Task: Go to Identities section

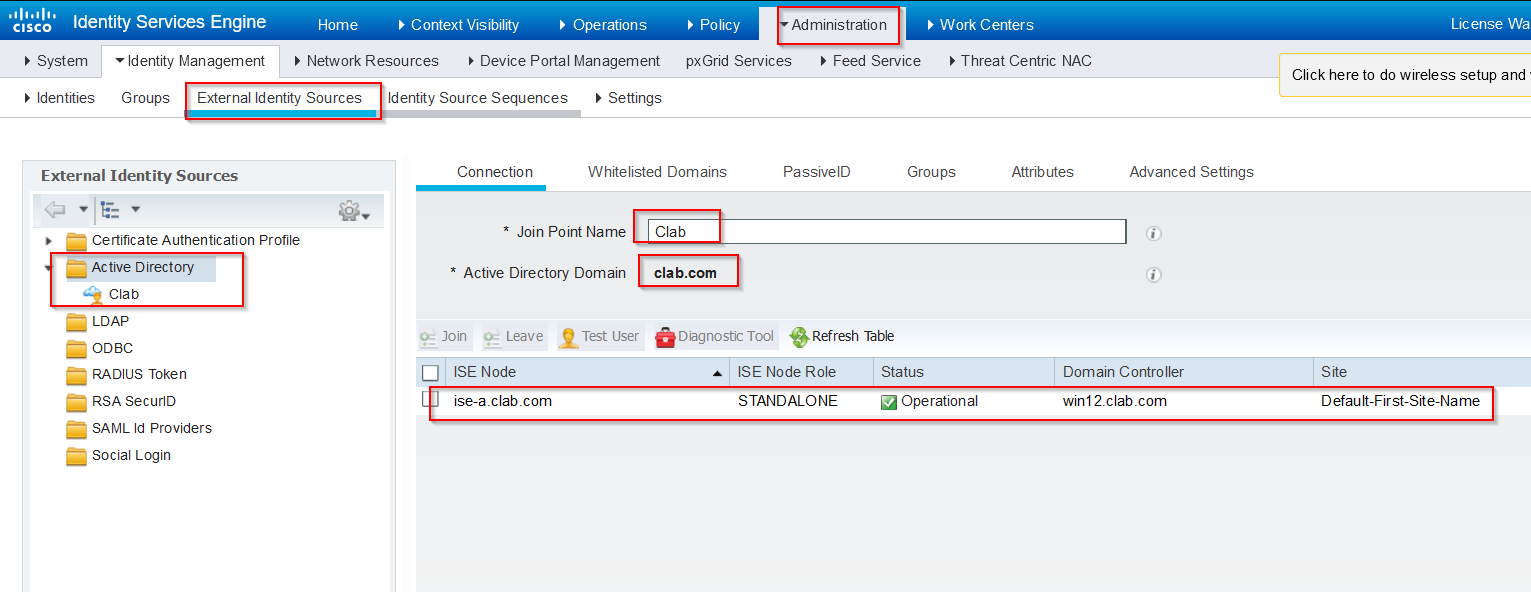Action: coord(59,98)
